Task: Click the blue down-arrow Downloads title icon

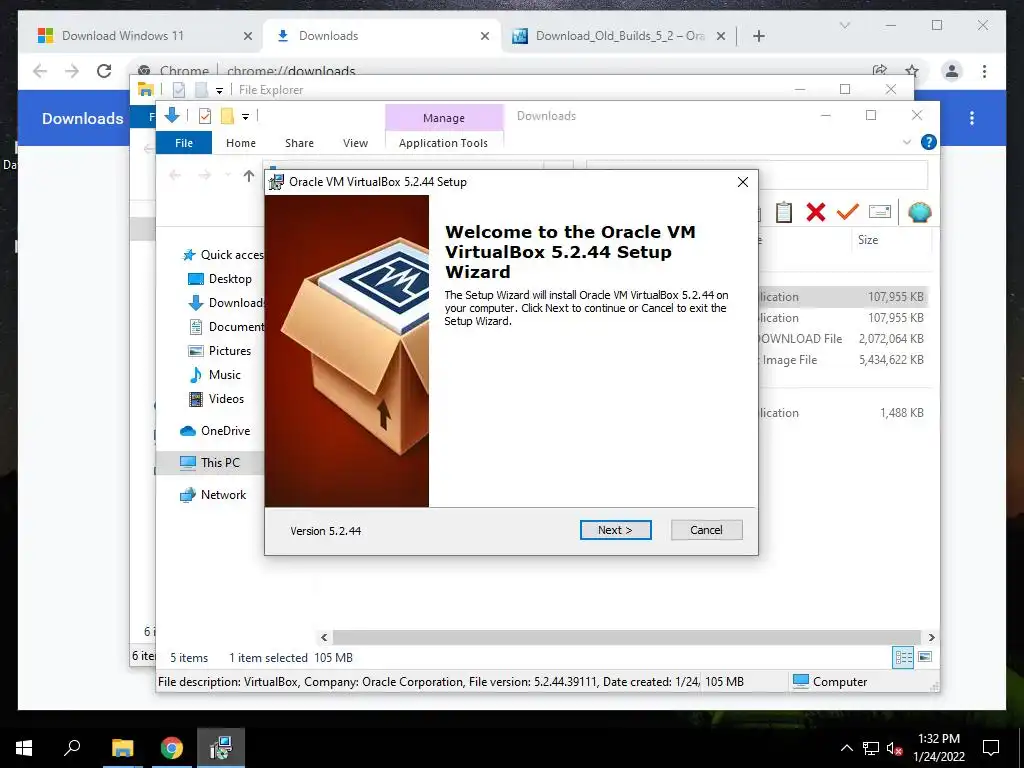Action: pos(172,116)
